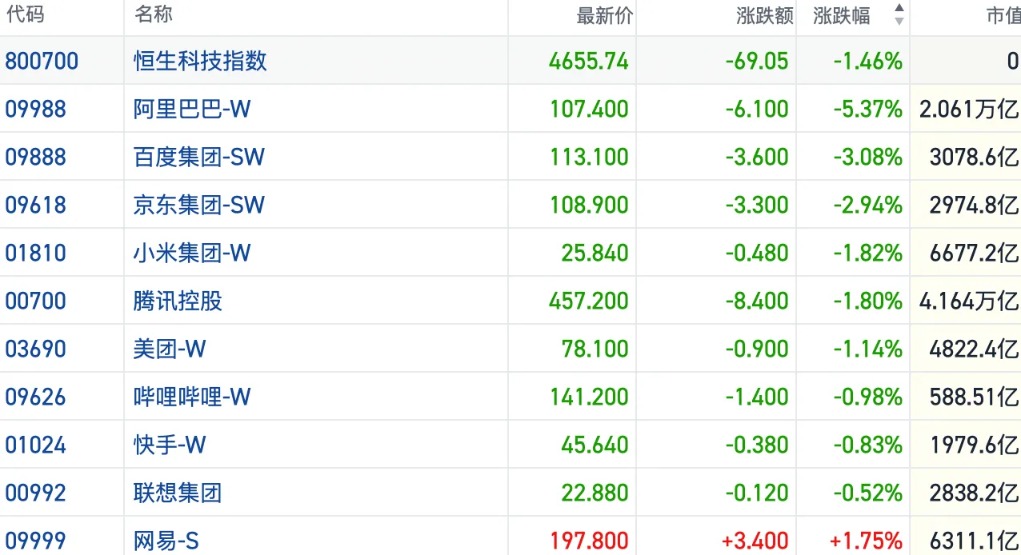This screenshot has width=1021, height=555.
Task: Open 美团-W stock name
Action: tap(170, 349)
